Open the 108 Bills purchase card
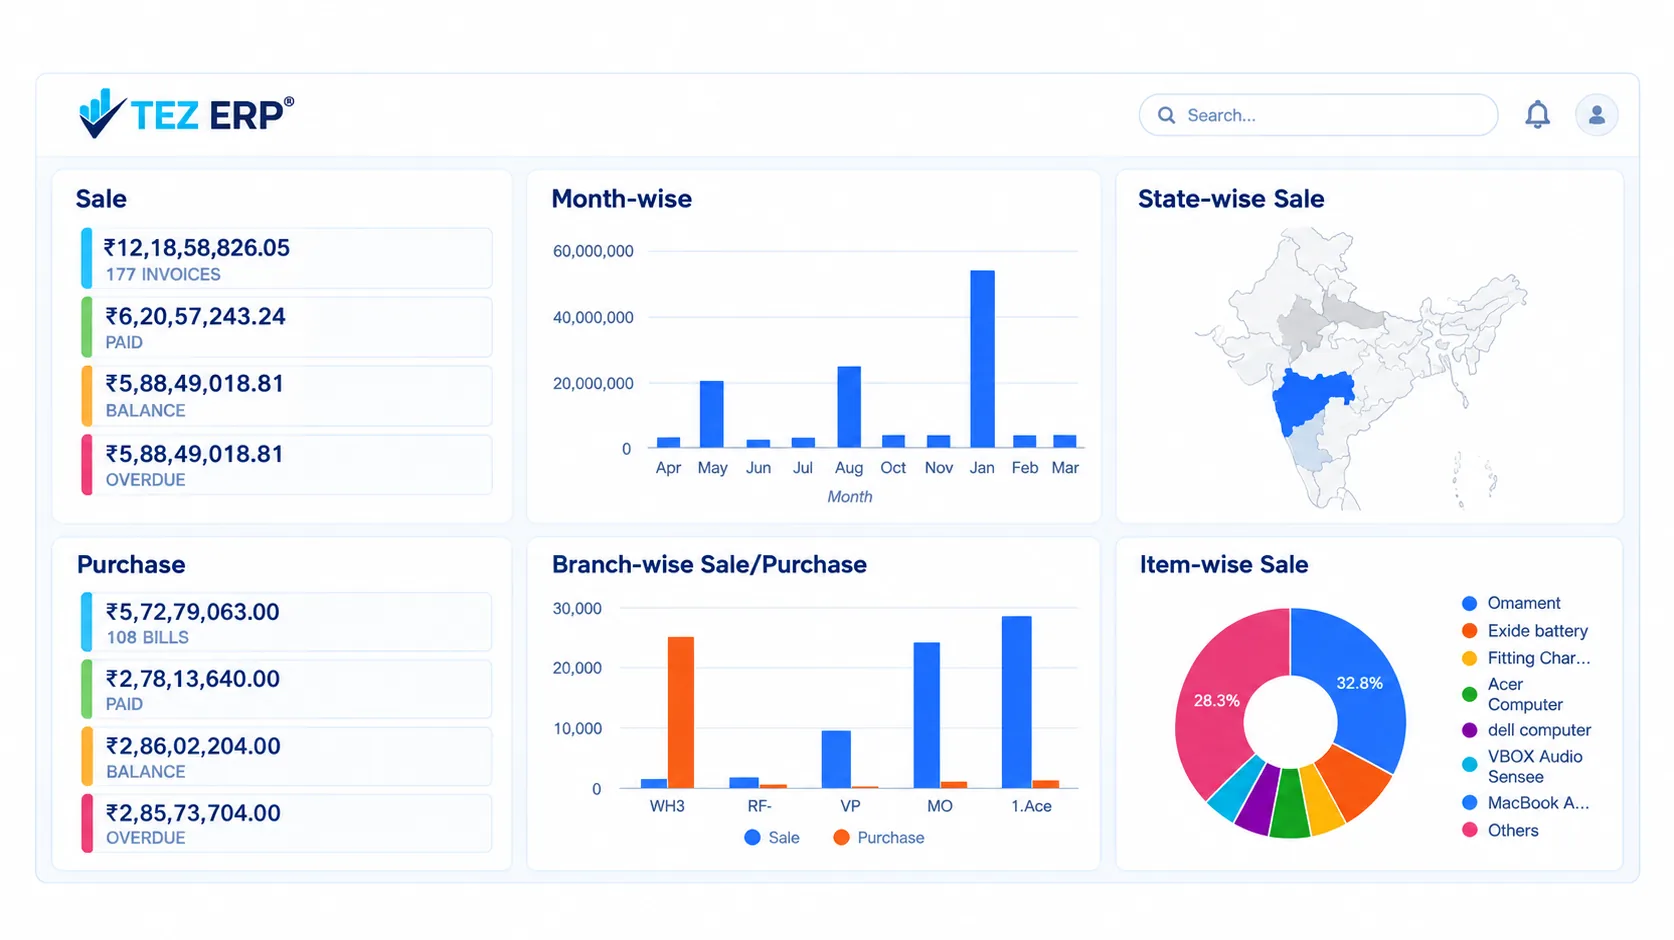Viewport: 1674px width, 940px height. point(286,622)
